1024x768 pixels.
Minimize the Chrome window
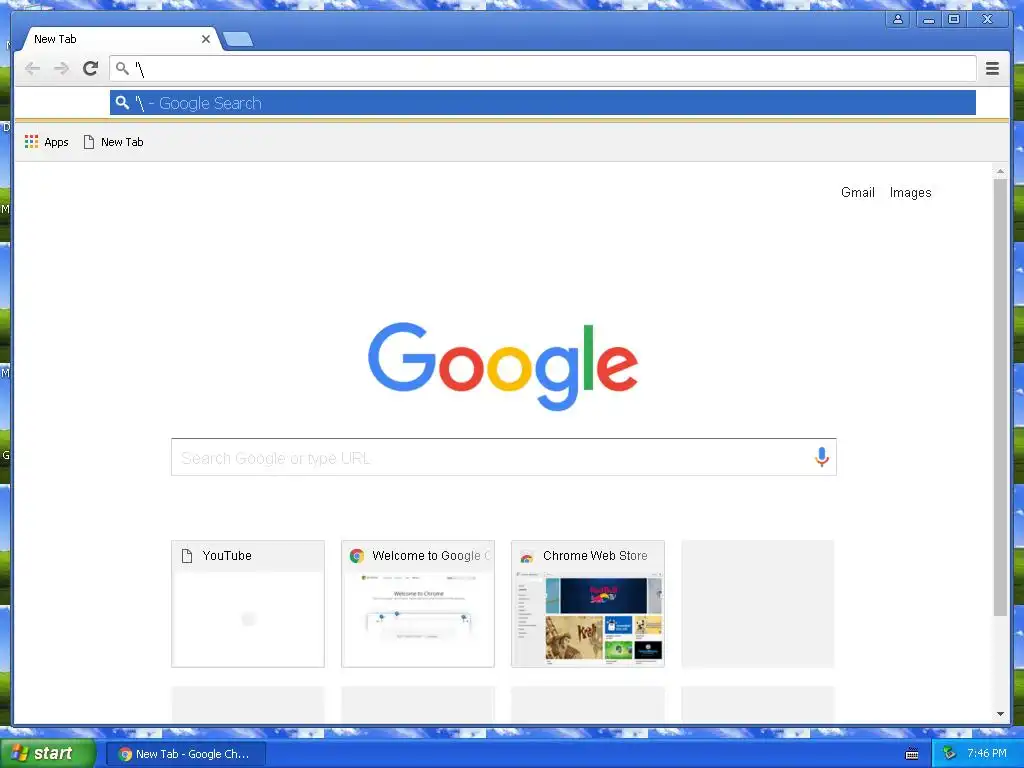pos(929,19)
